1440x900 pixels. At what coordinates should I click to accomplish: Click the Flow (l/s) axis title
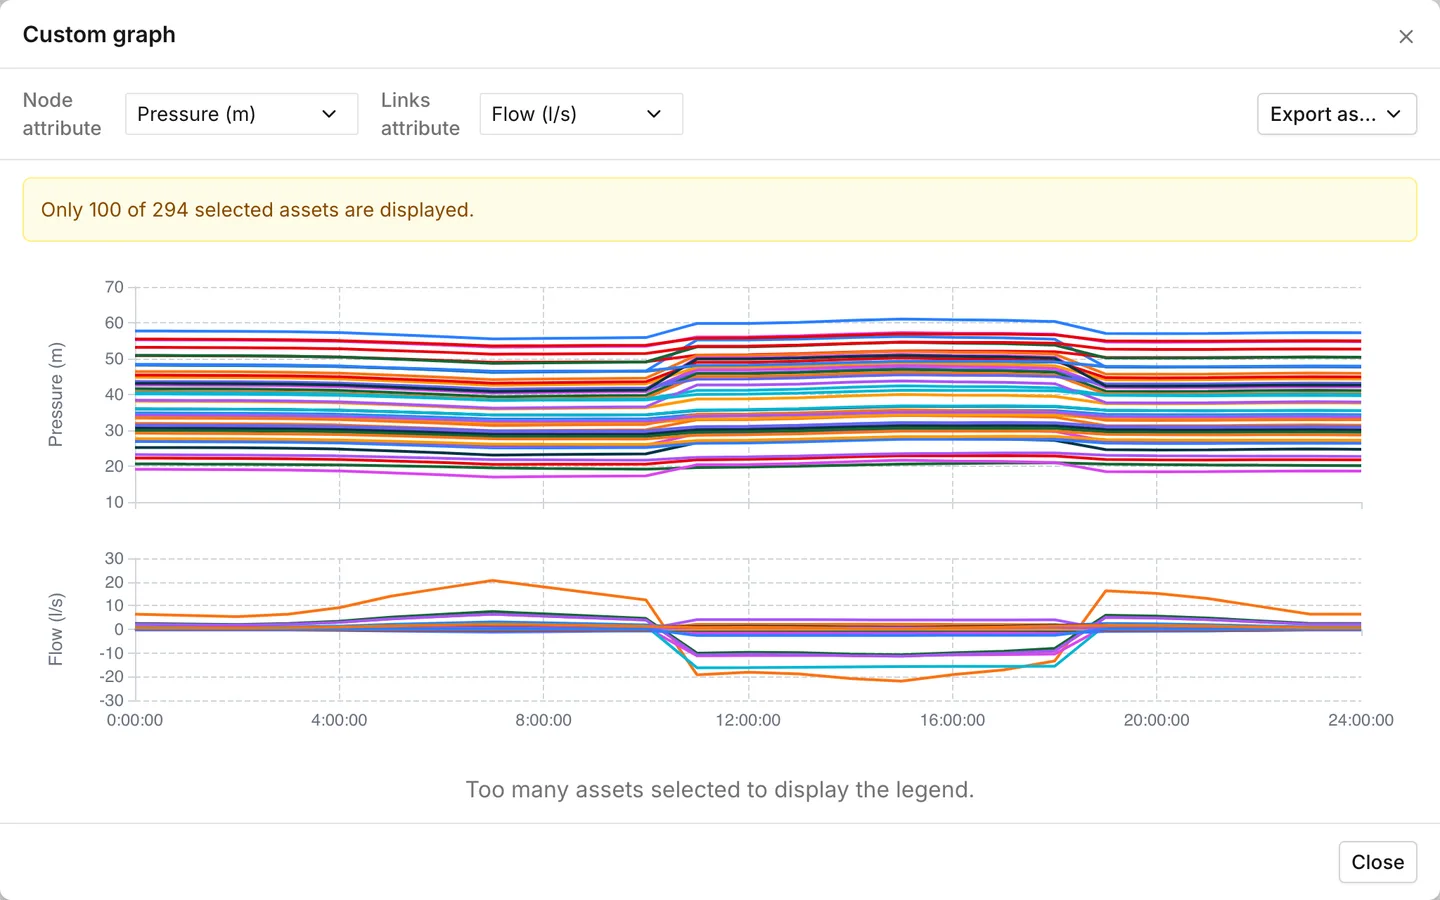tap(56, 629)
